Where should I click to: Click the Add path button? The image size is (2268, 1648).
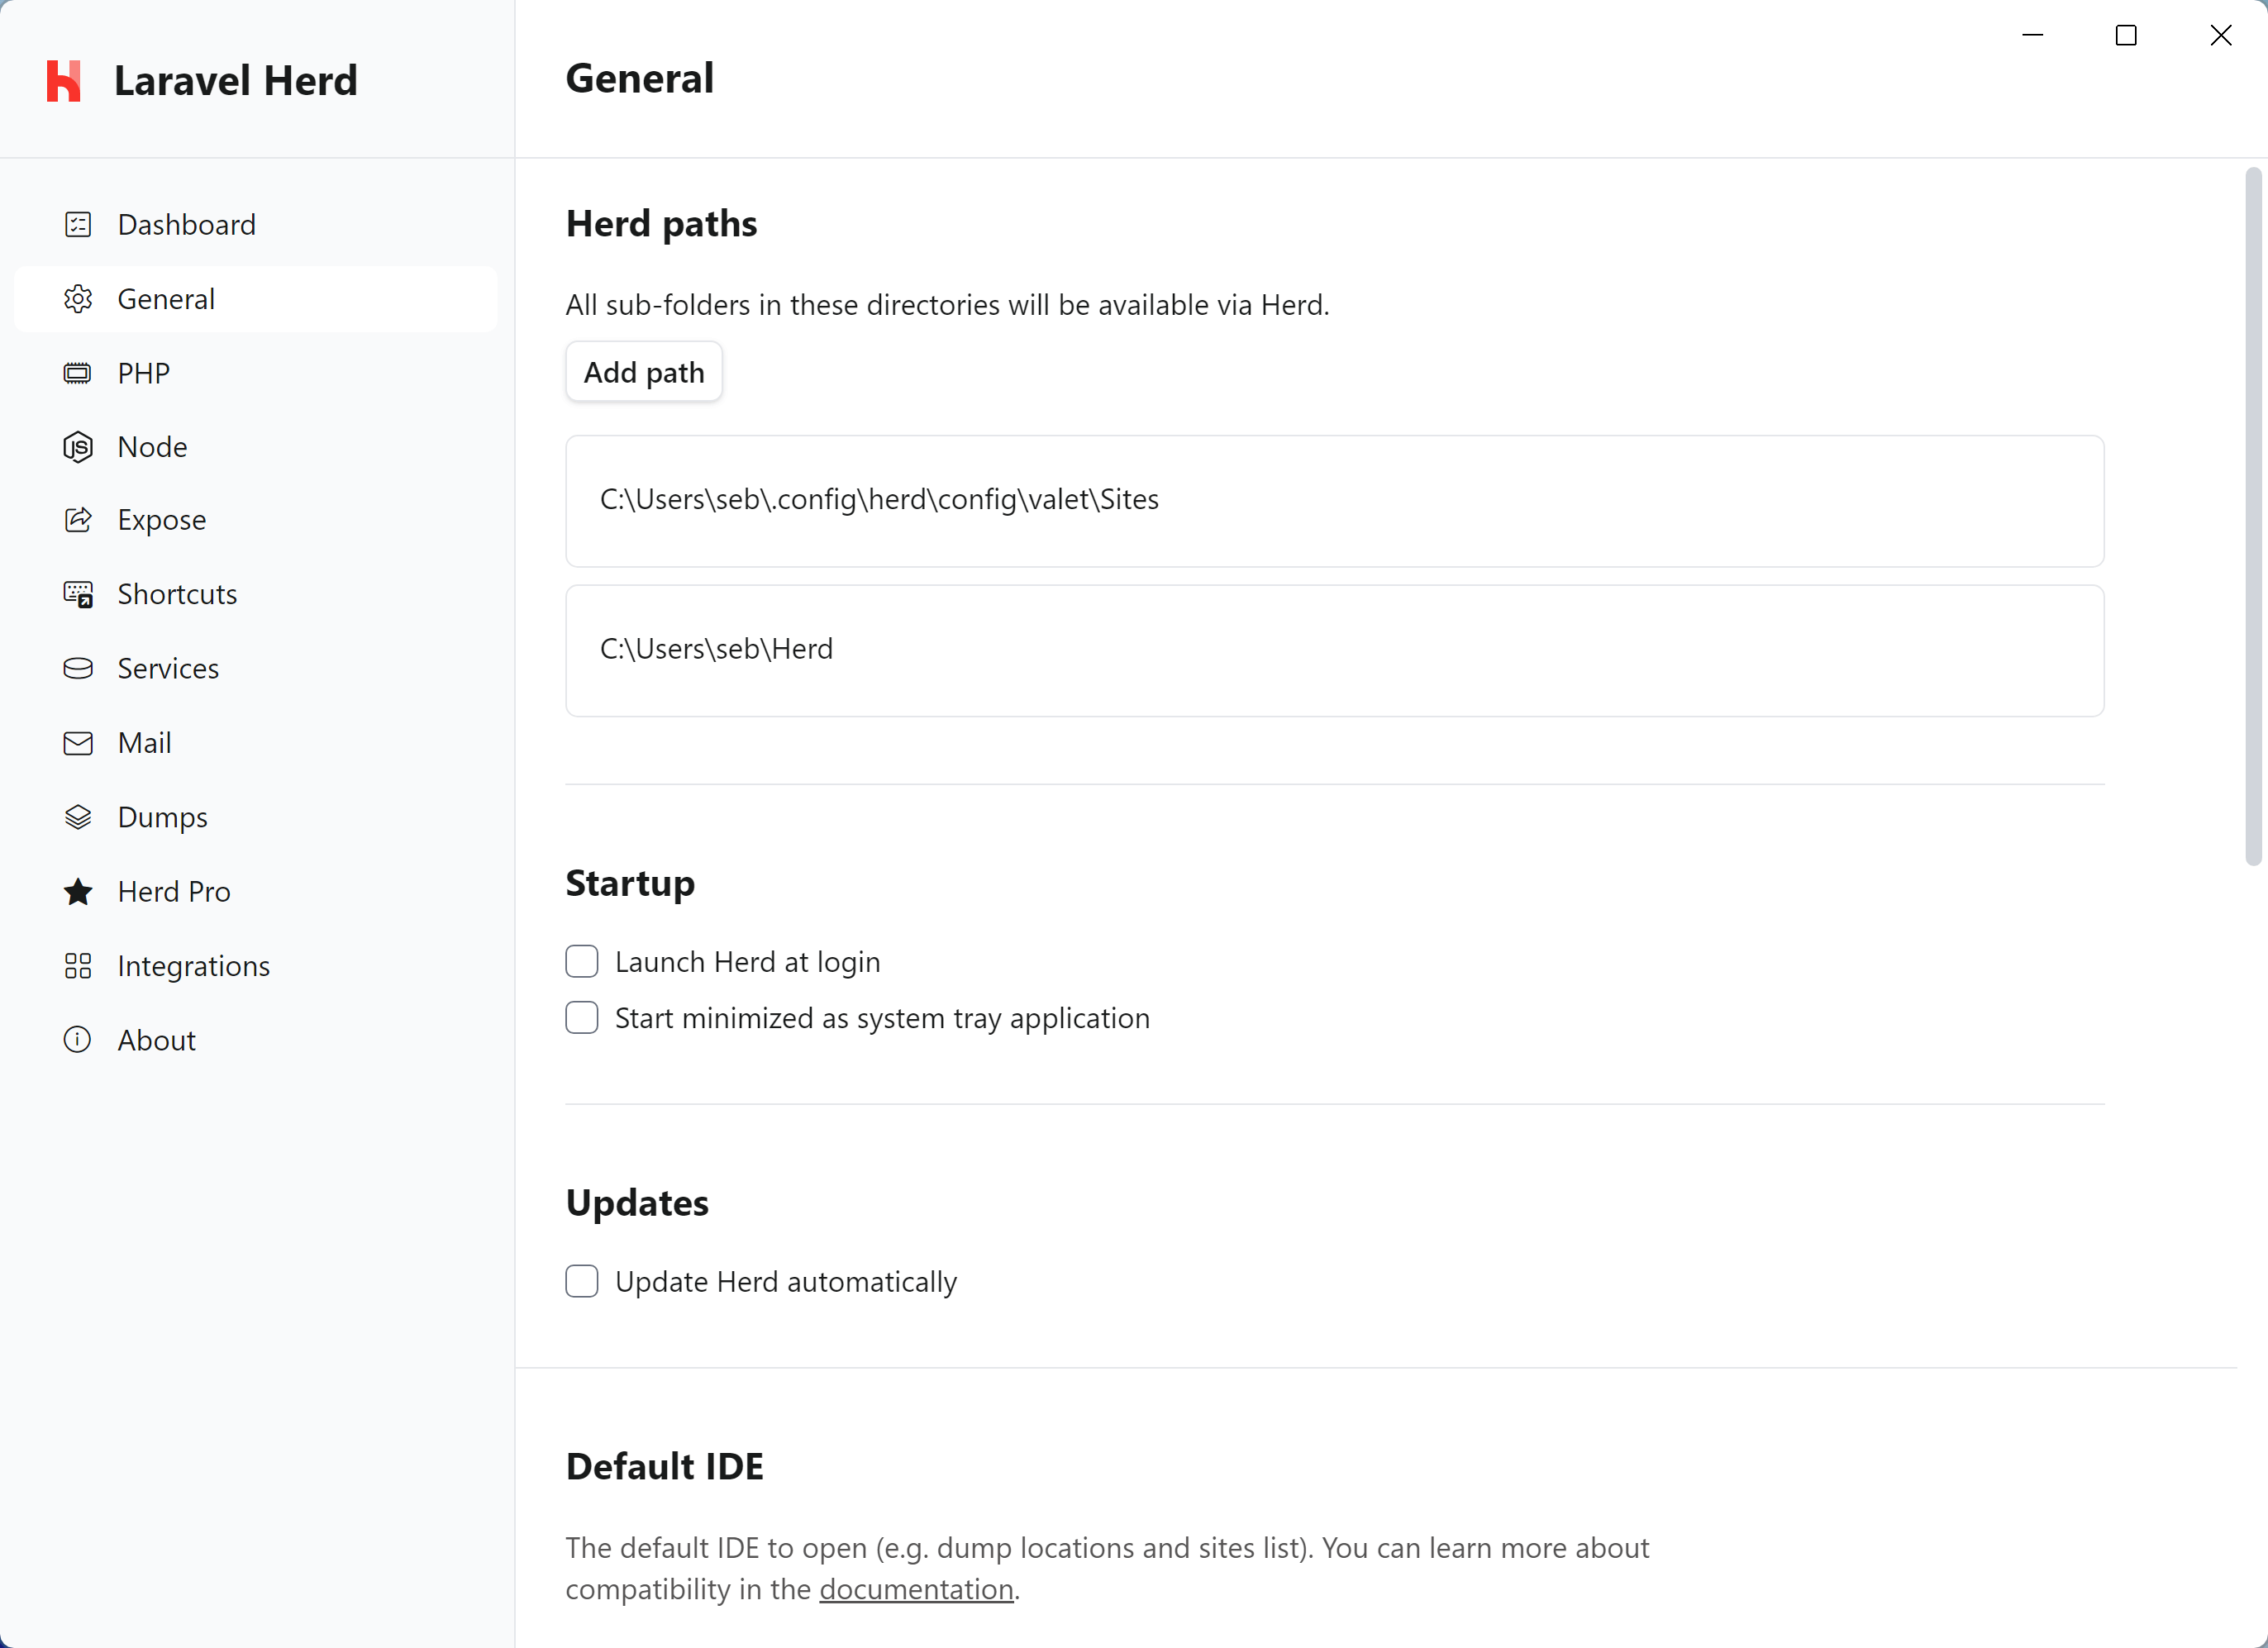point(643,371)
